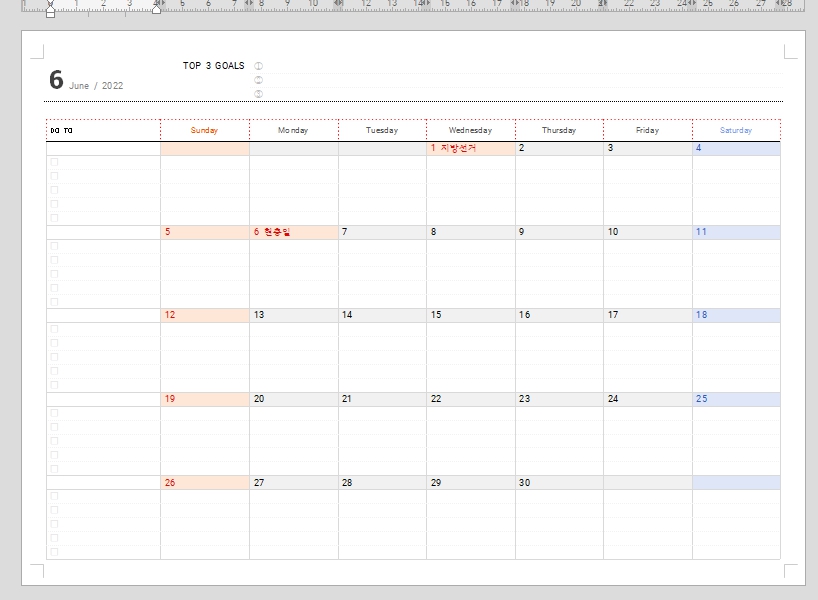Click the date 30 cell
The width and height of the screenshot is (818, 600).
pos(559,483)
